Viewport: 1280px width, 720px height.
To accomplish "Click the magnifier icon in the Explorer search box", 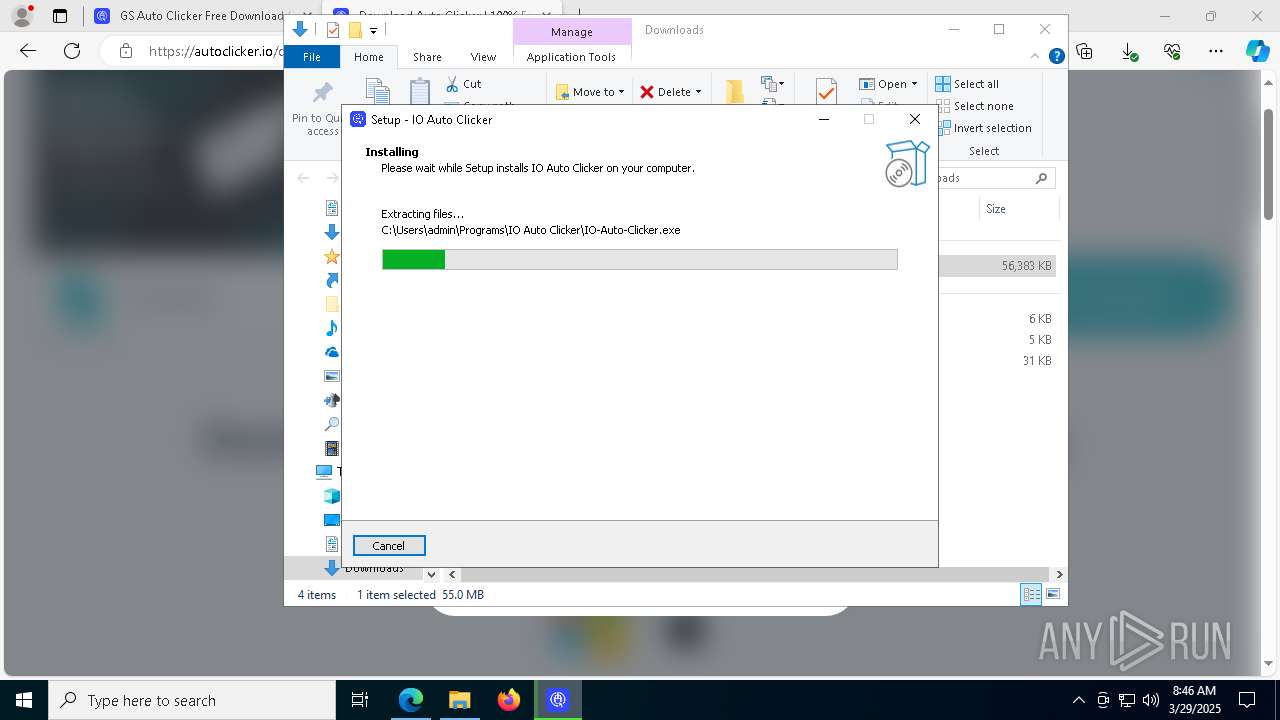I will (1041, 178).
